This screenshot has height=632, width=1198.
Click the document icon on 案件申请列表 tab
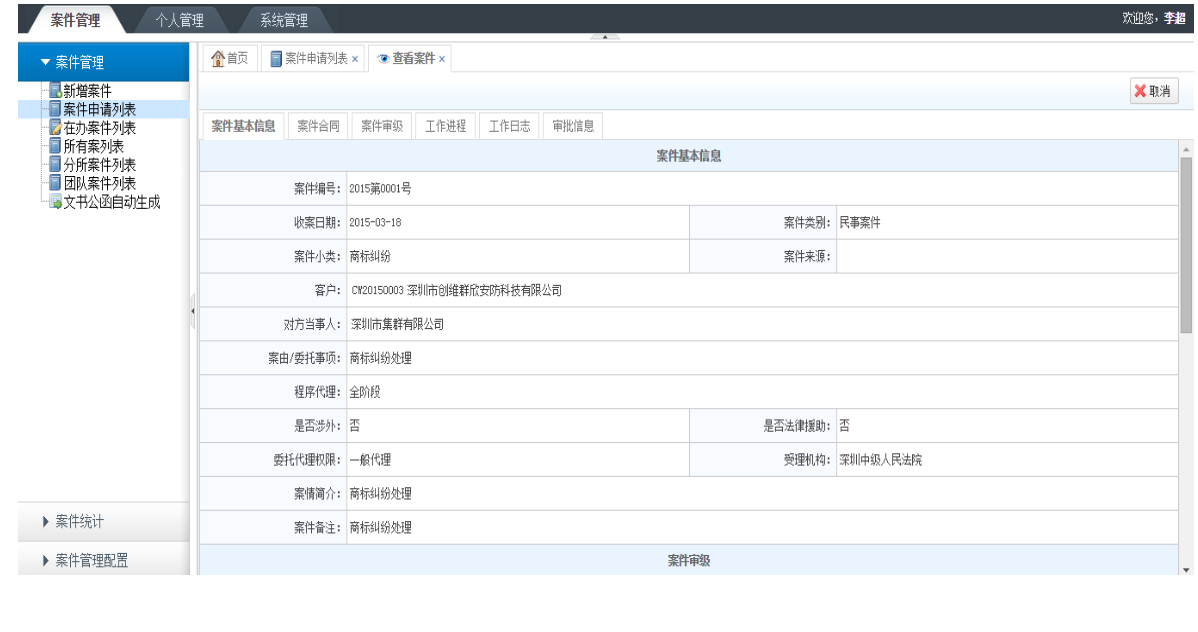point(276,59)
